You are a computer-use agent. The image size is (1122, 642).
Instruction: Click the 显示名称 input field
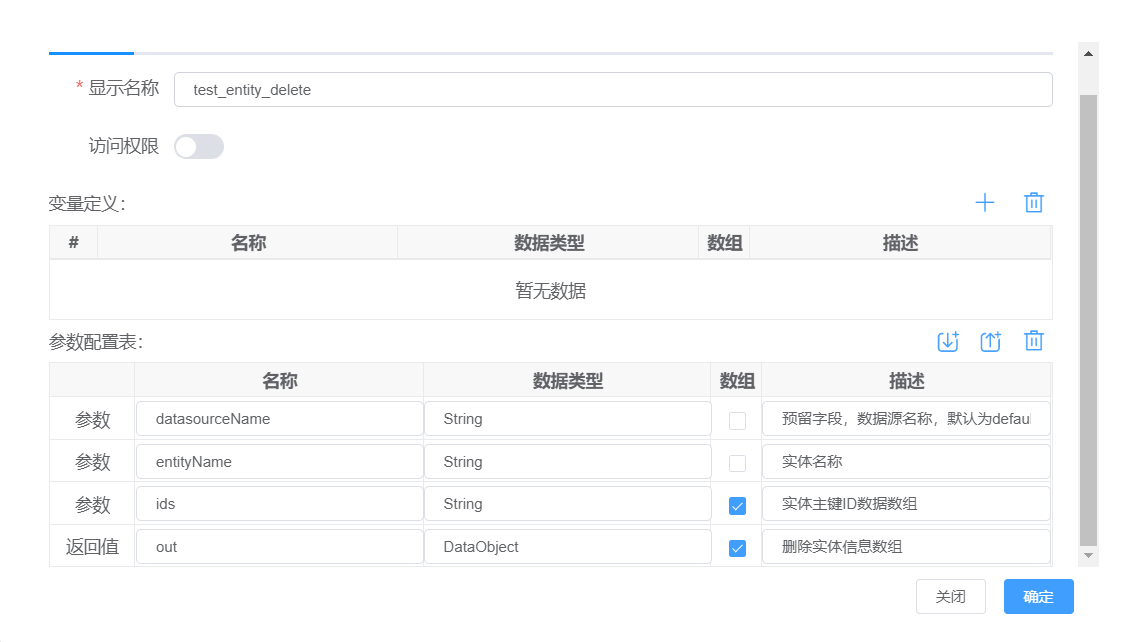tap(612, 90)
